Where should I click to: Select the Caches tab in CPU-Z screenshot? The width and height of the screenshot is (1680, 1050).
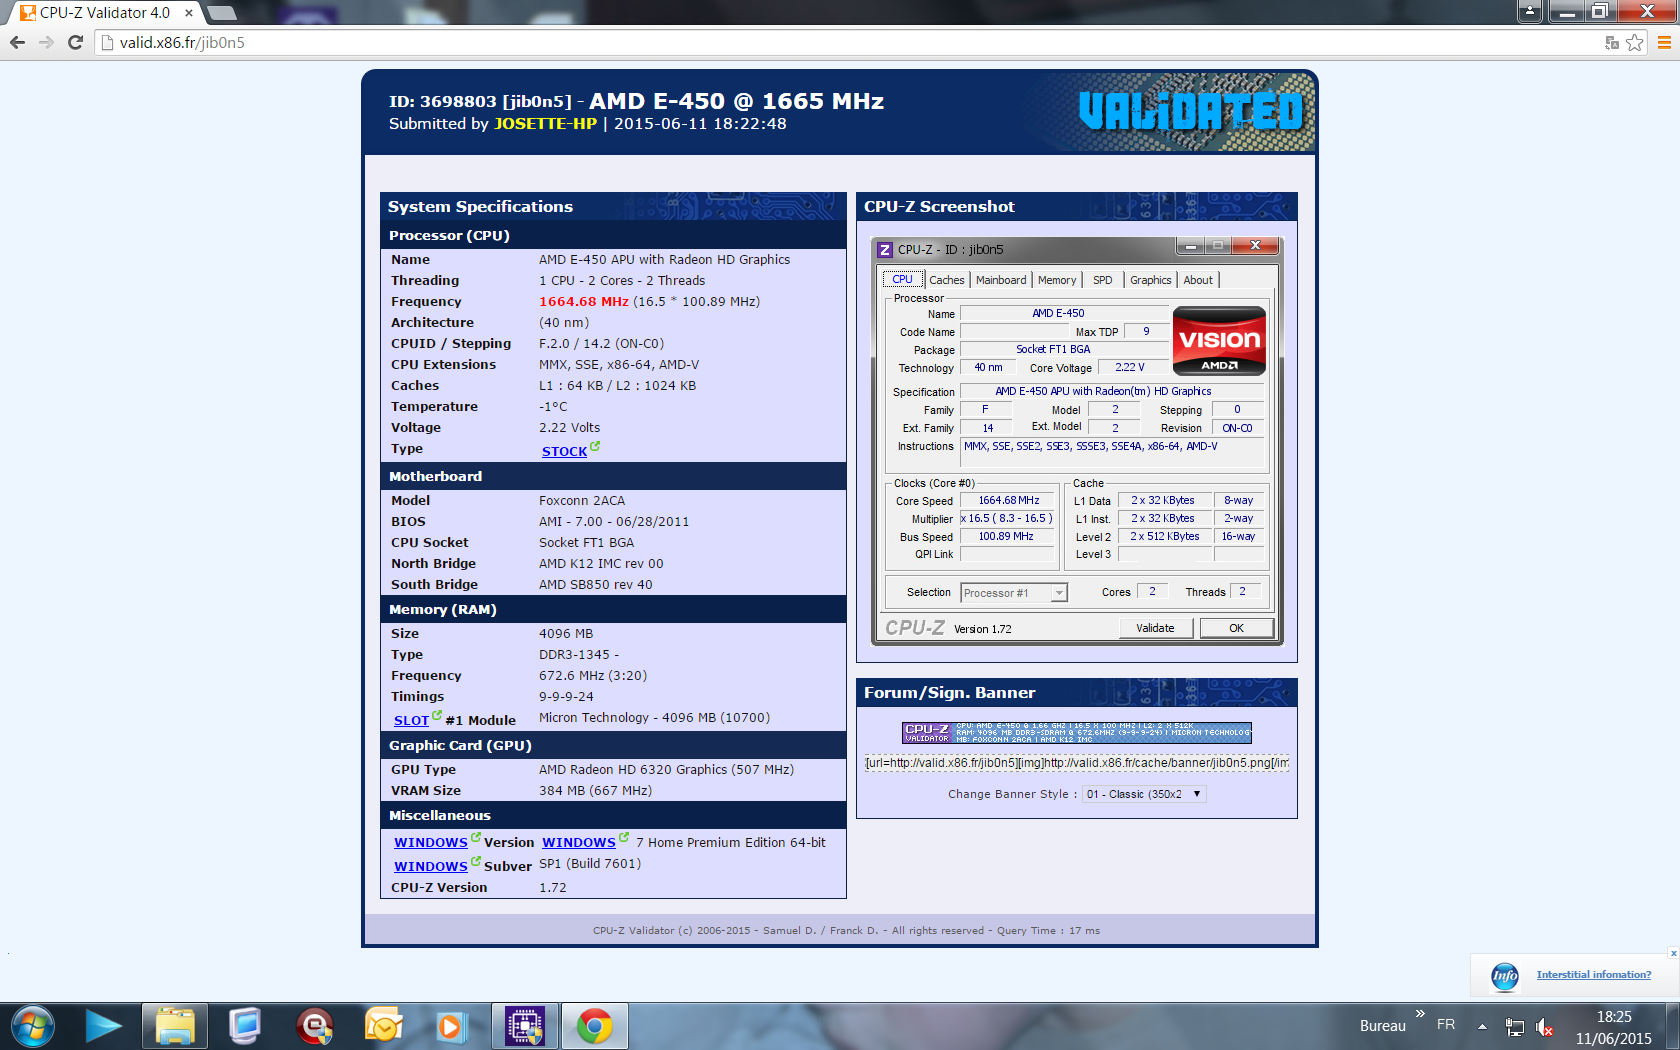click(x=947, y=280)
